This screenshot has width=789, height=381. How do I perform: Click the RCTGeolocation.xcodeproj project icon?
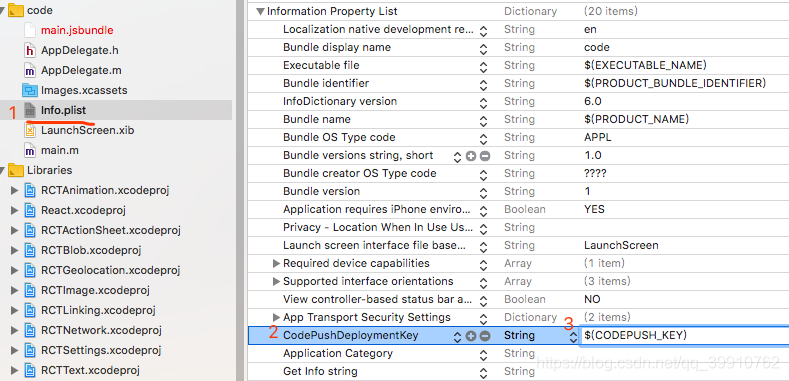tap(31, 270)
